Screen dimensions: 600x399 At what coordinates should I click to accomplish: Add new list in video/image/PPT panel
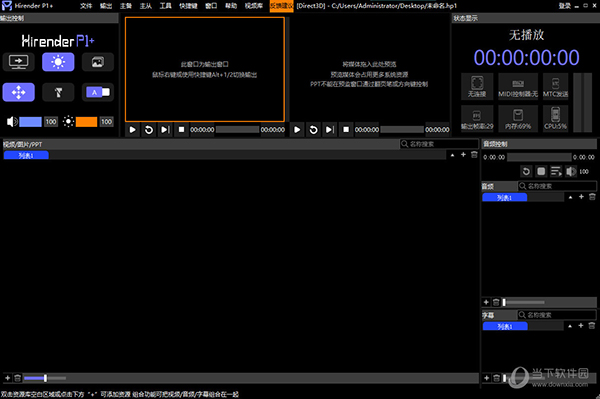[463, 155]
